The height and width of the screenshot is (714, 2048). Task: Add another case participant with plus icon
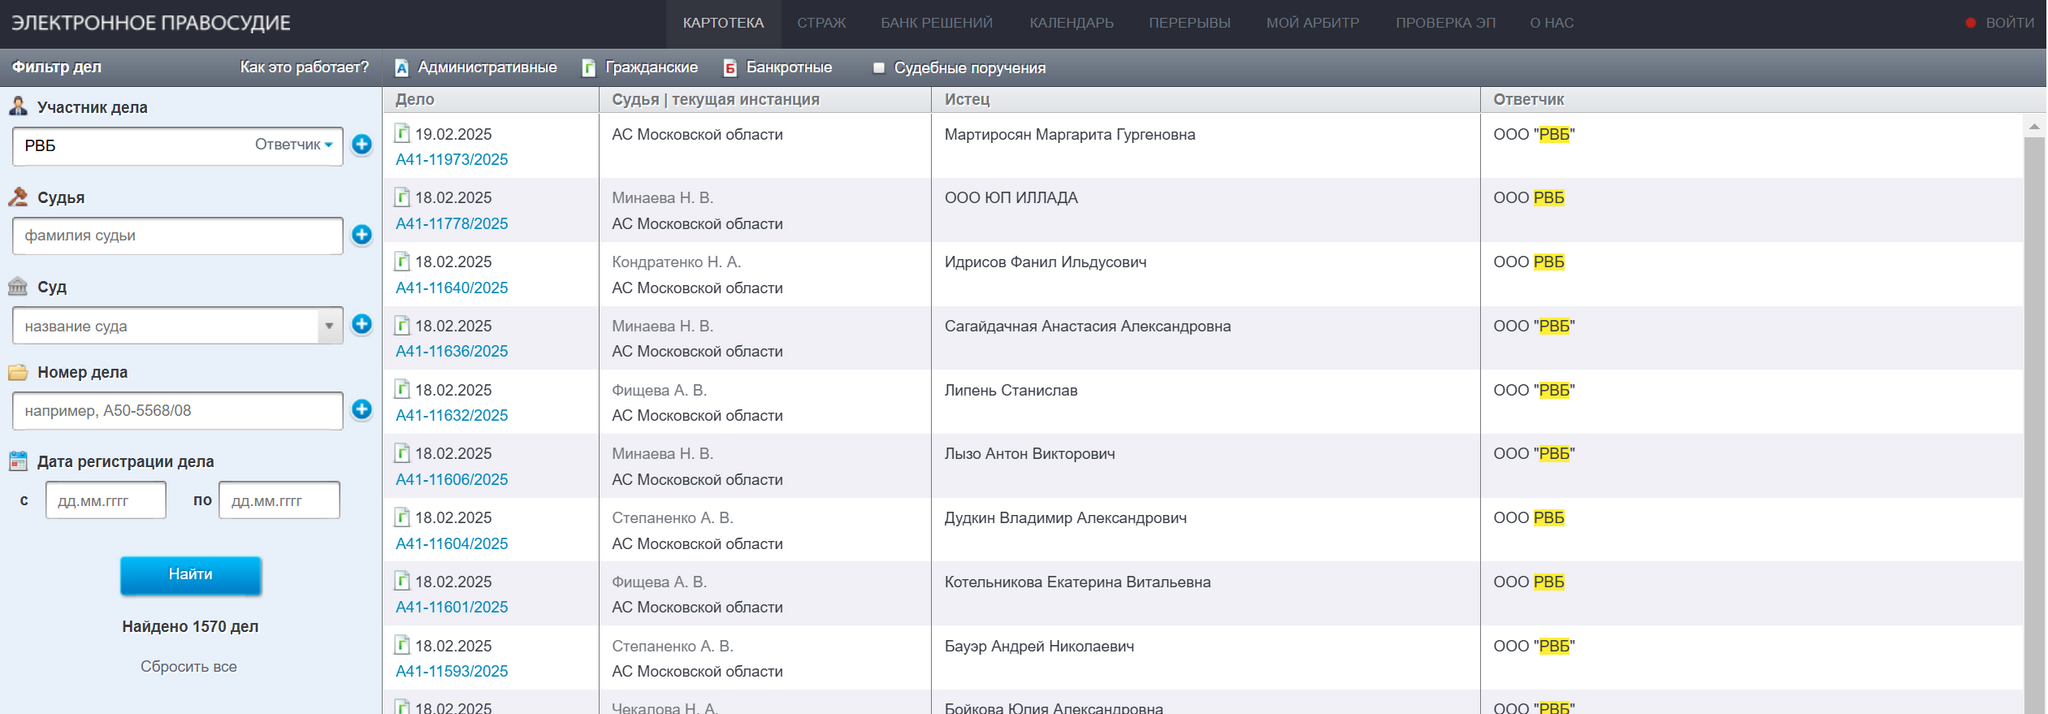coord(362,145)
